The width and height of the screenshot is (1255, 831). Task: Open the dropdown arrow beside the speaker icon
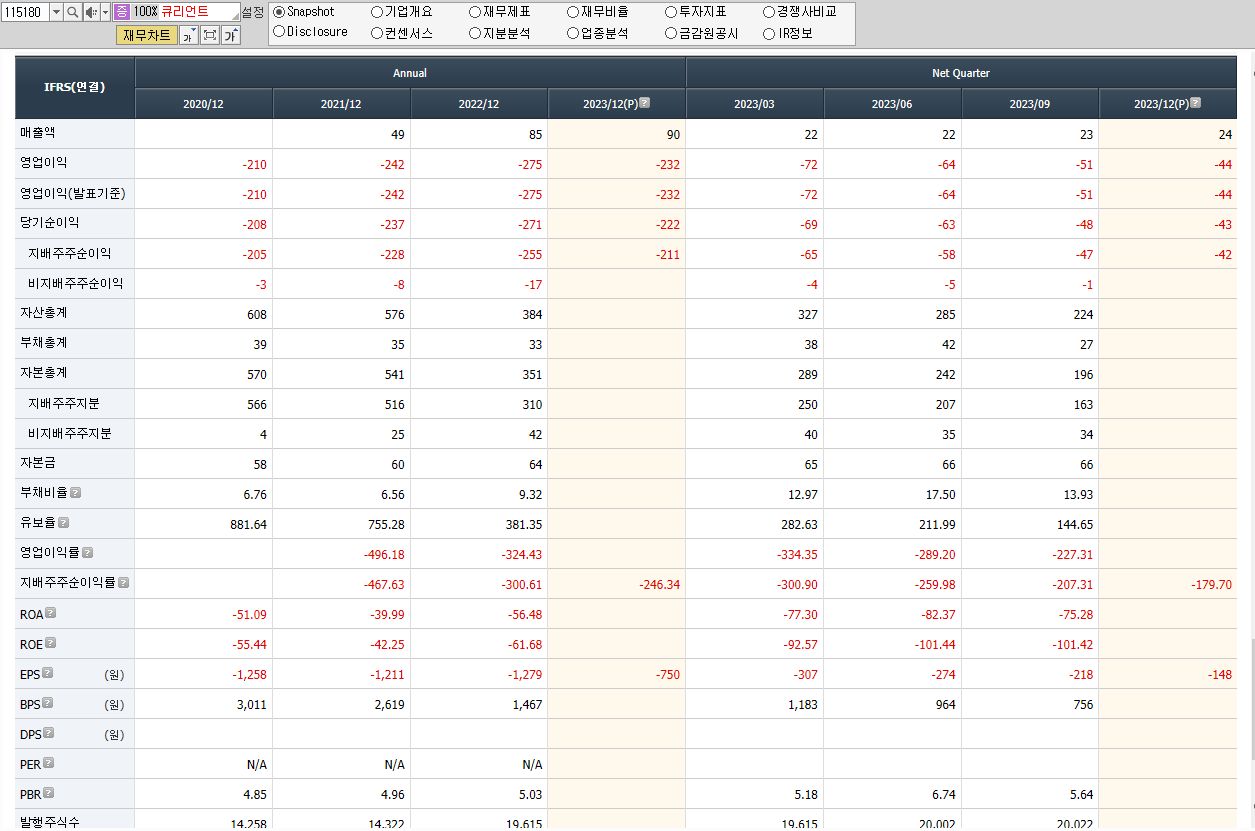tap(103, 12)
